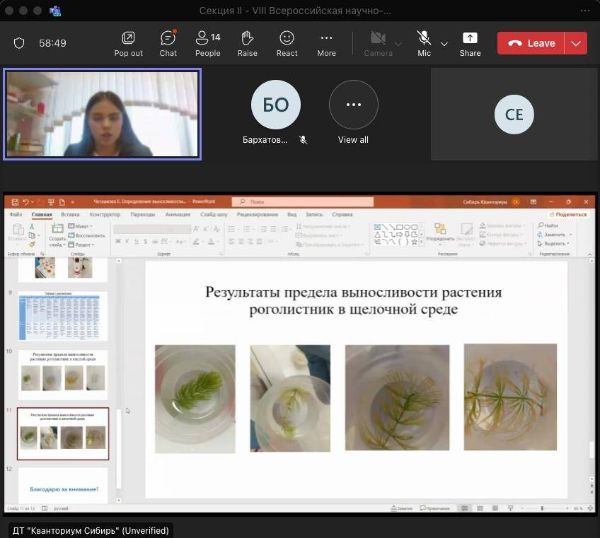This screenshot has height=538, width=600.
Task: Click the CE participant tile
Action: point(514,114)
